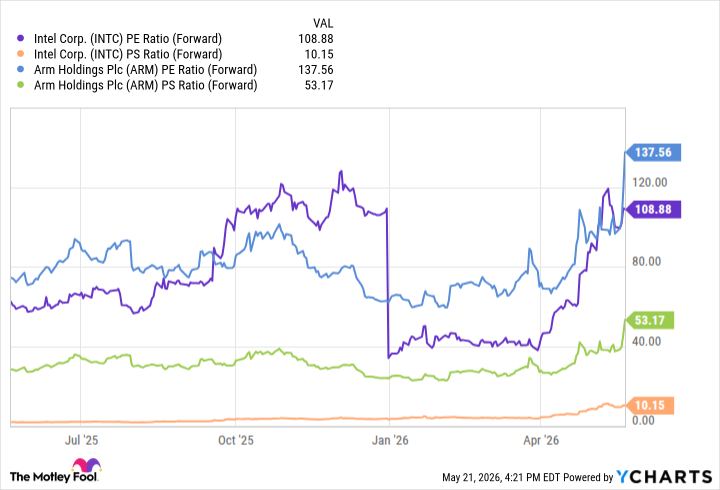720x490 pixels.
Task: Click the Jul '25 x-axis label
Action: tap(81, 440)
